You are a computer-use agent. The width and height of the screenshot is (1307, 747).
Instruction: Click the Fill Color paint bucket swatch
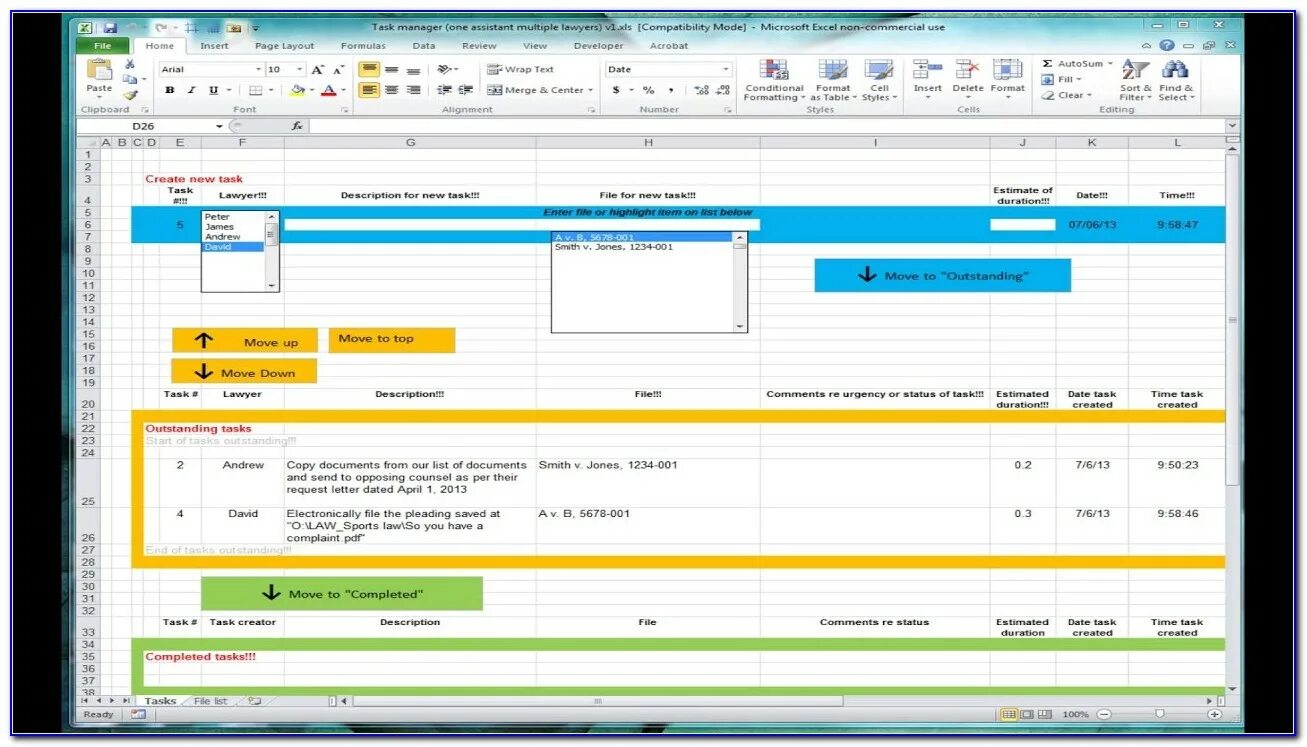coord(297,90)
